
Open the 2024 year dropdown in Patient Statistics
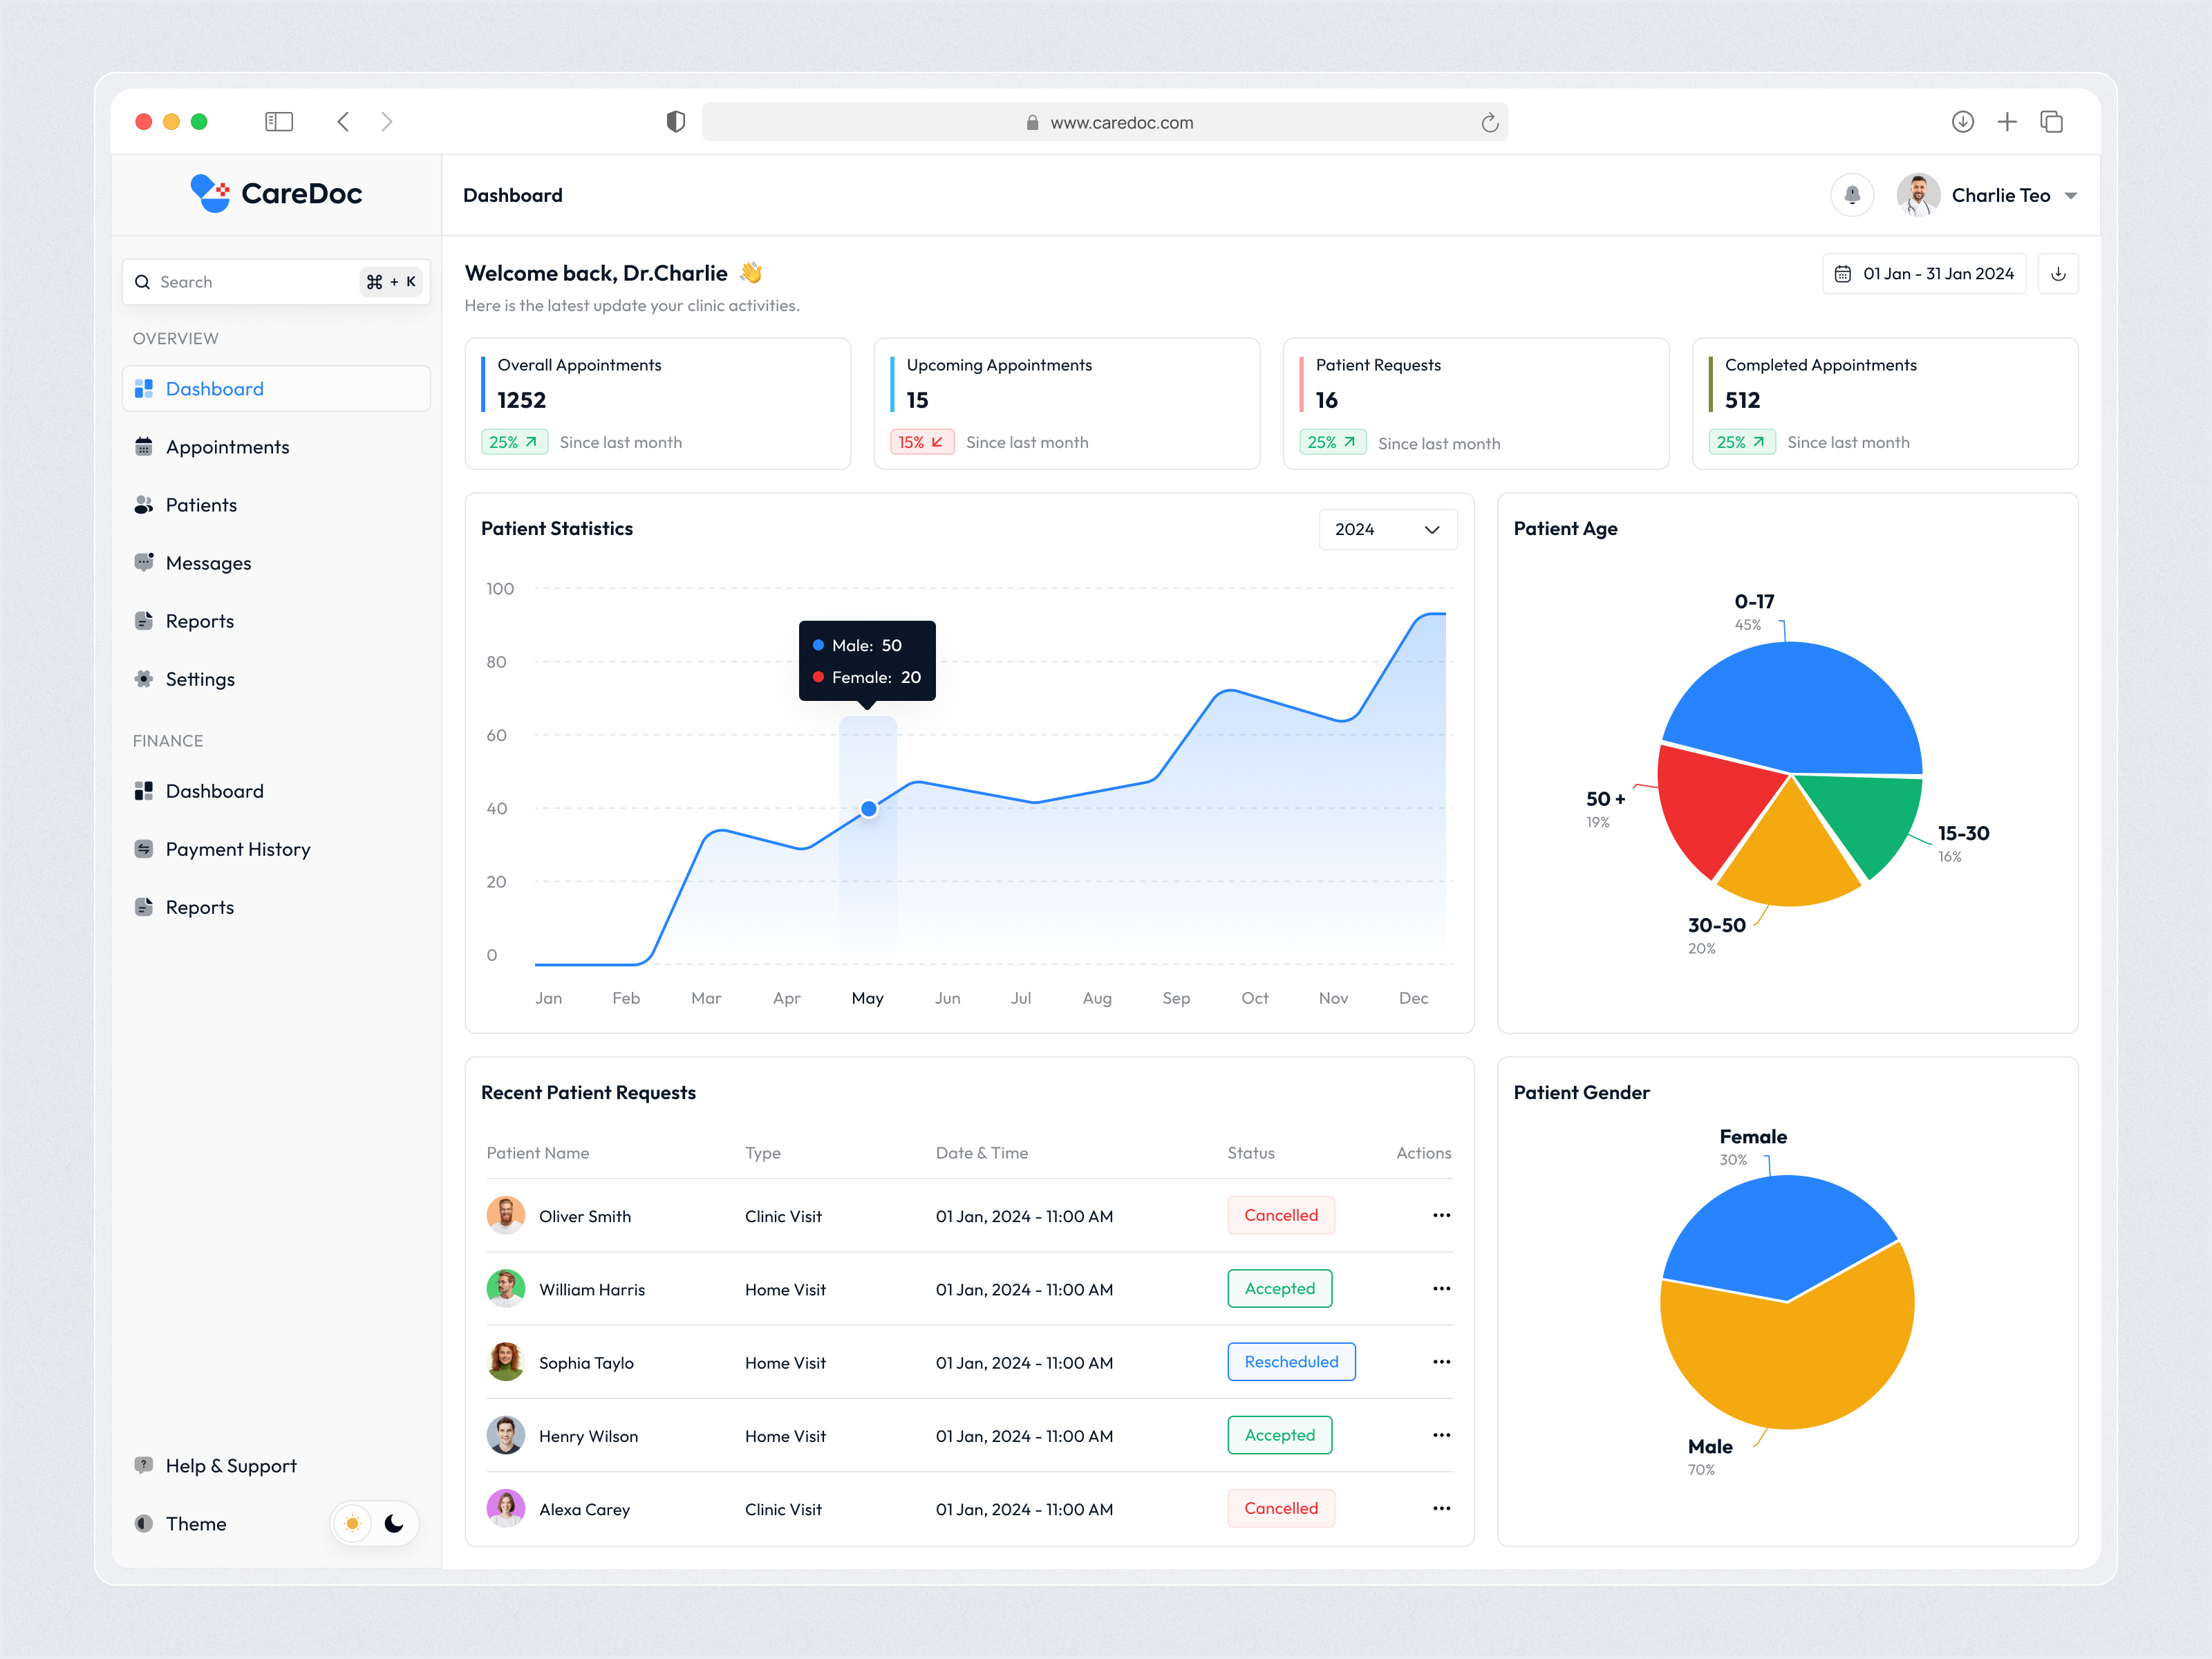coord(1388,529)
